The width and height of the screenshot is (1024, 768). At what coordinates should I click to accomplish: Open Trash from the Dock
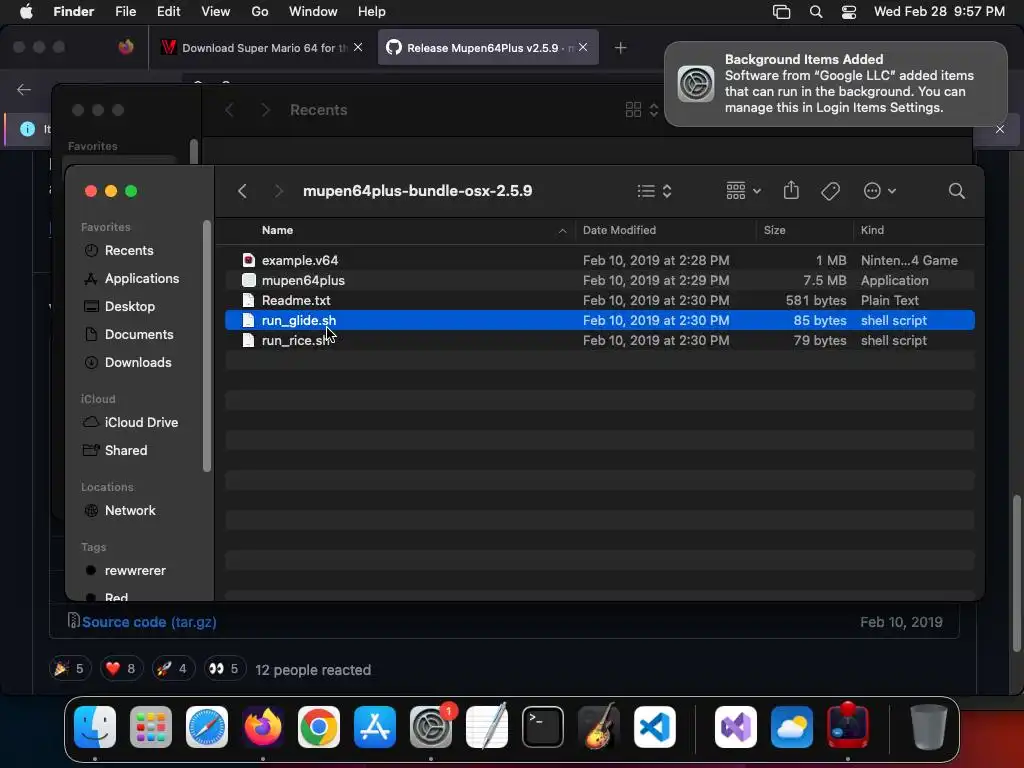pyautogui.click(x=928, y=727)
